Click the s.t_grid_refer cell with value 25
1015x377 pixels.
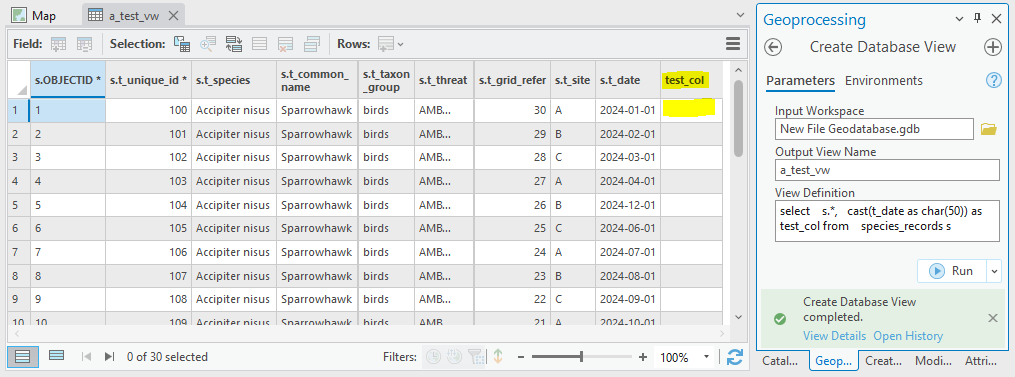pyautogui.click(x=513, y=229)
